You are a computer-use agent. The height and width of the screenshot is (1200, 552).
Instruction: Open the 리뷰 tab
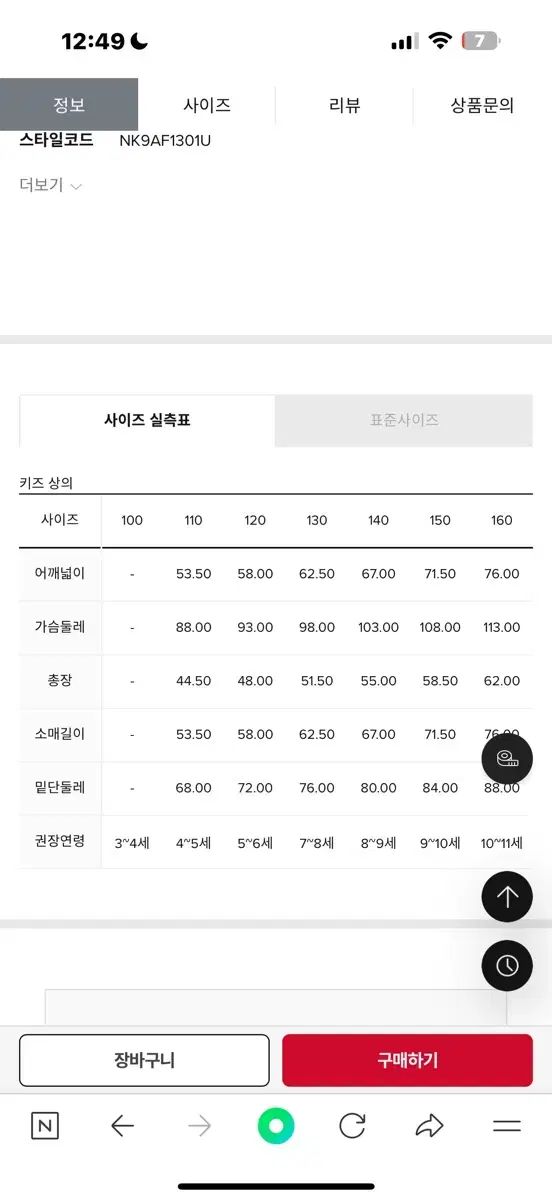click(344, 105)
